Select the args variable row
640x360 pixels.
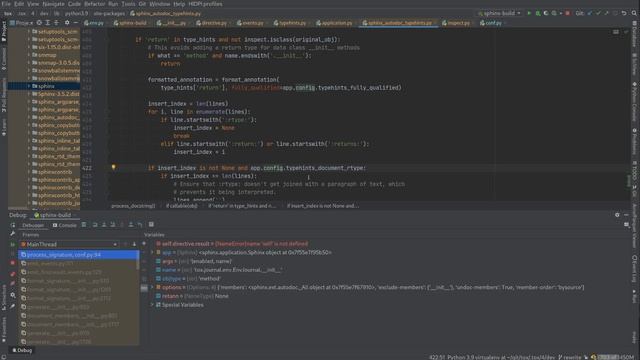193,261
